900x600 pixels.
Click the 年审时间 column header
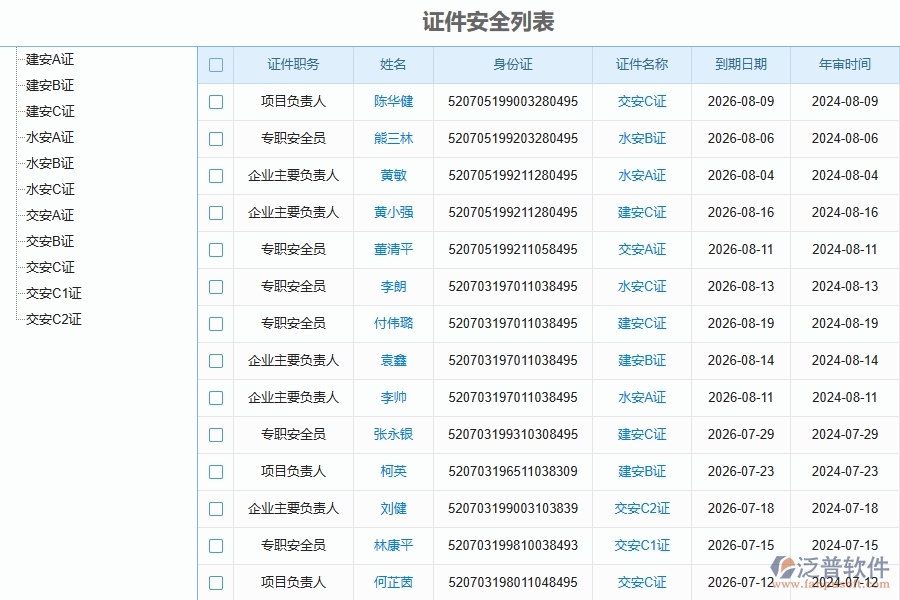coord(845,64)
